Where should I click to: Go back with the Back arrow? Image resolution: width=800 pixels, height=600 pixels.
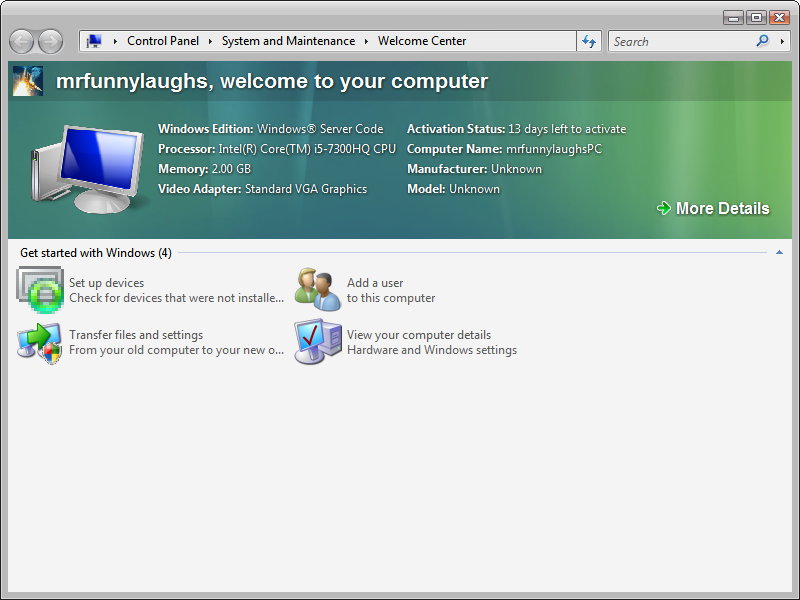pos(22,41)
